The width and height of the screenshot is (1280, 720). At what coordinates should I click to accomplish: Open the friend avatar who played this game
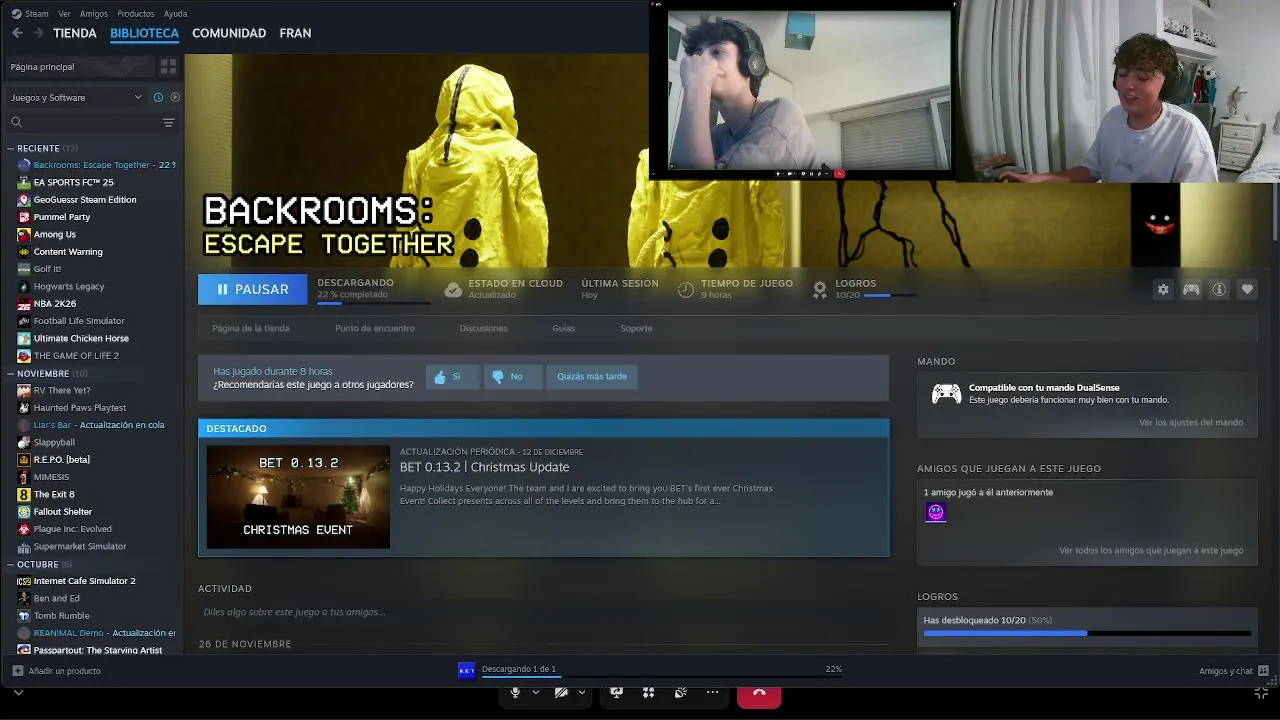click(x=935, y=512)
